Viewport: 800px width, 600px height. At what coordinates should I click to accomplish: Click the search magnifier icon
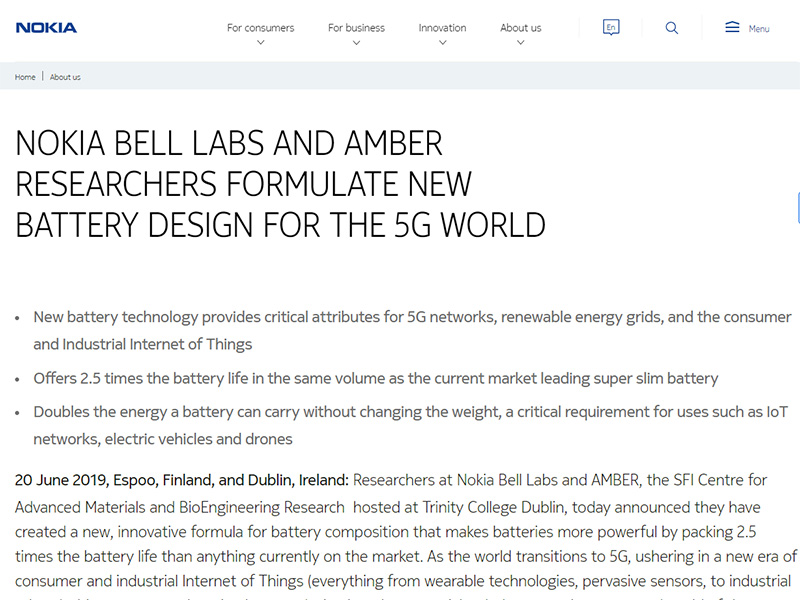click(x=672, y=28)
